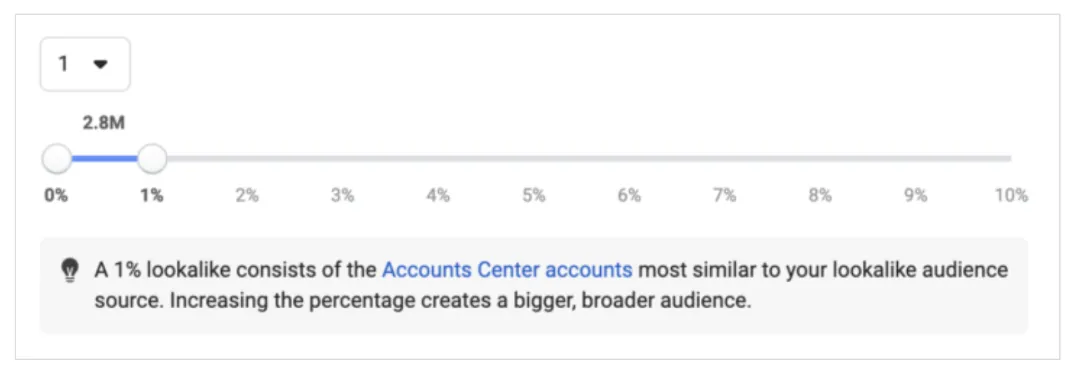
Task: Click slider track above 9%
Action: click(915, 158)
